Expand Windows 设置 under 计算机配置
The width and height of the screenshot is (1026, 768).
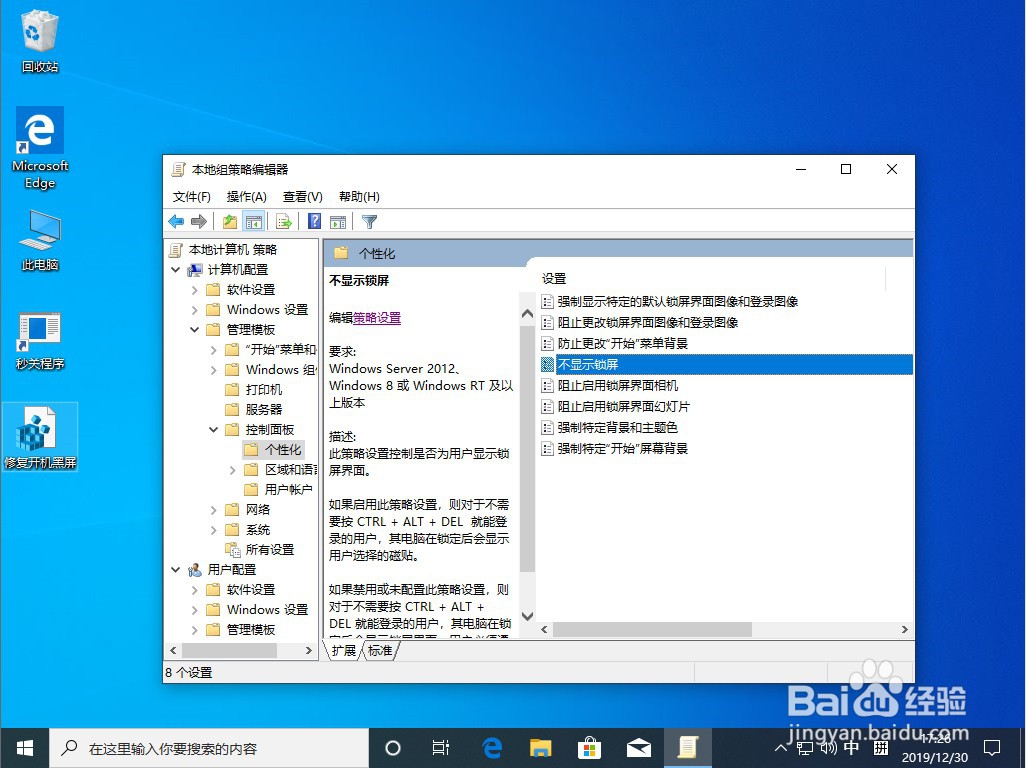click(x=194, y=309)
